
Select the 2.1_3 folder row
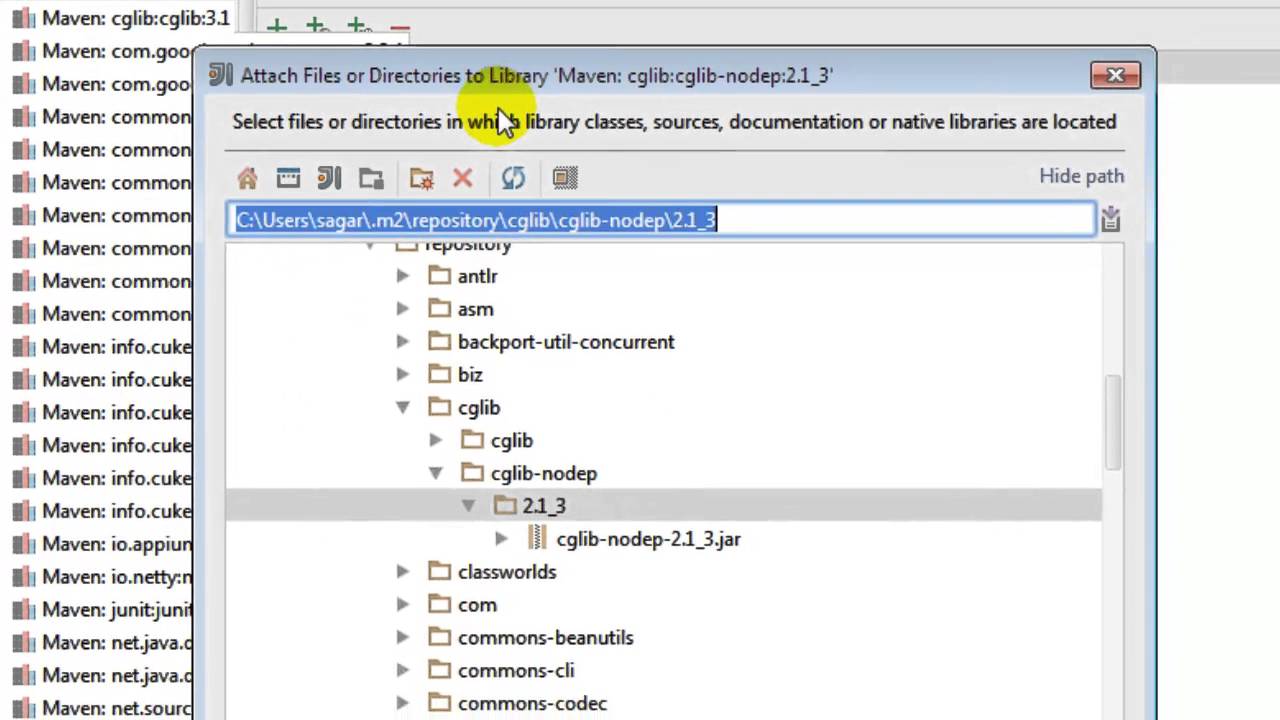point(544,506)
